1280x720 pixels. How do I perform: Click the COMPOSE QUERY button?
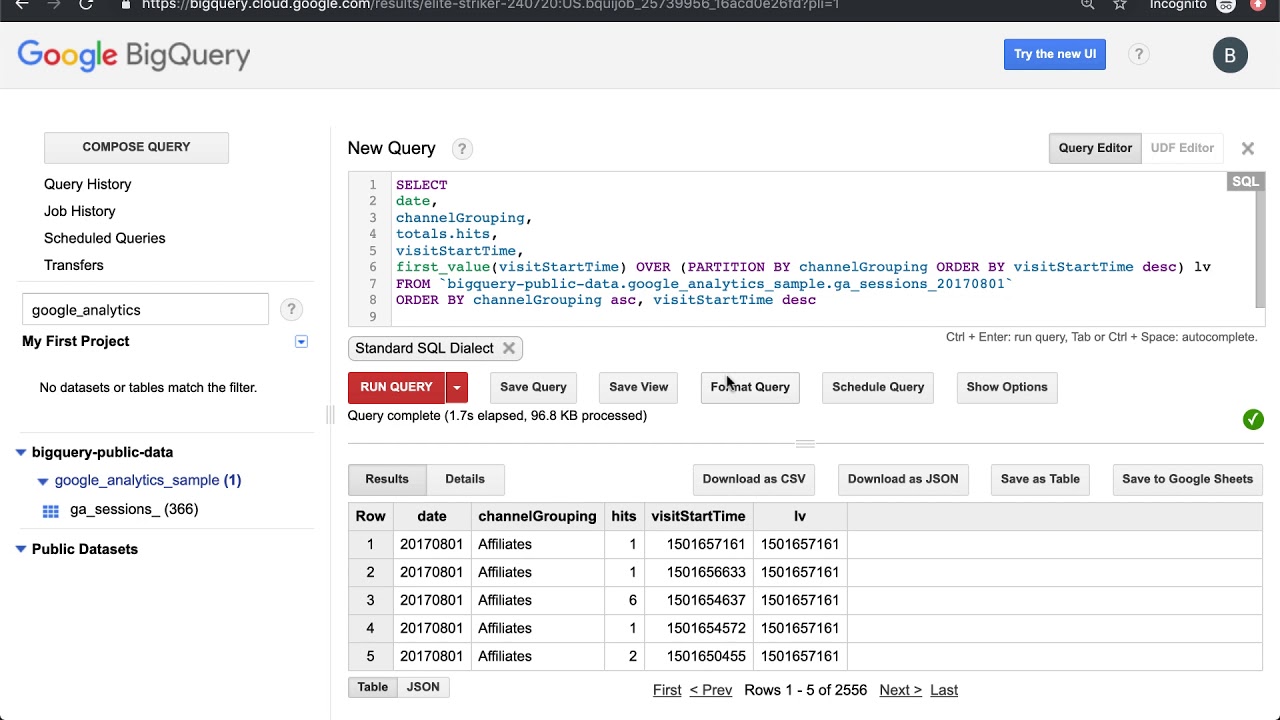136,147
